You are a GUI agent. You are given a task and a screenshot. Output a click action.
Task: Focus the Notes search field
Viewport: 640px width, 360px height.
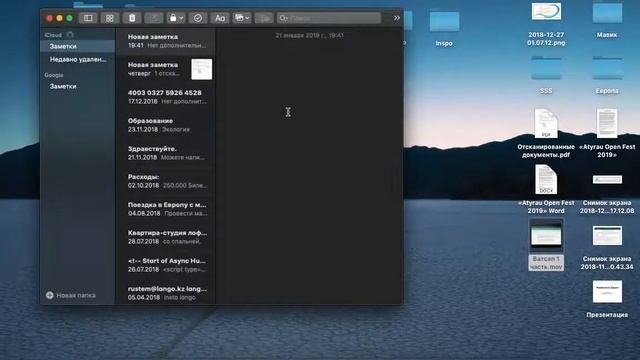tap(329, 18)
